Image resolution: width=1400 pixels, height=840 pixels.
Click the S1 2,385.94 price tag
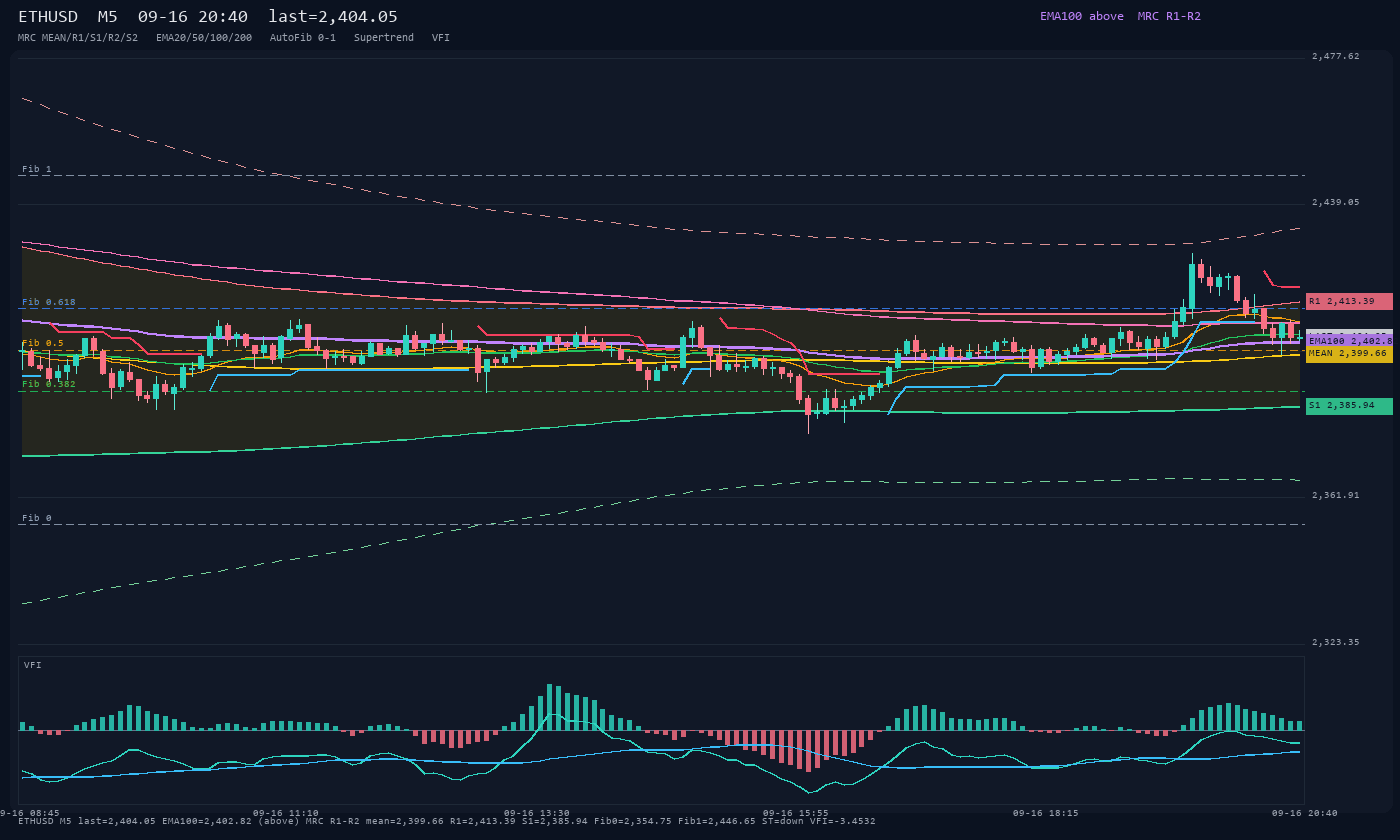click(x=1349, y=406)
